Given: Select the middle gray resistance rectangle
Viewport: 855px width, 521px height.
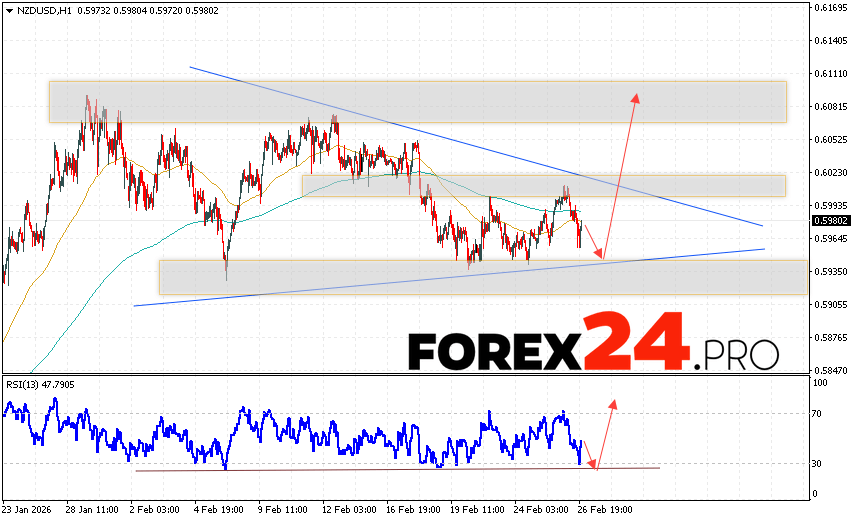Looking at the screenshot, I should click(x=543, y=185).
